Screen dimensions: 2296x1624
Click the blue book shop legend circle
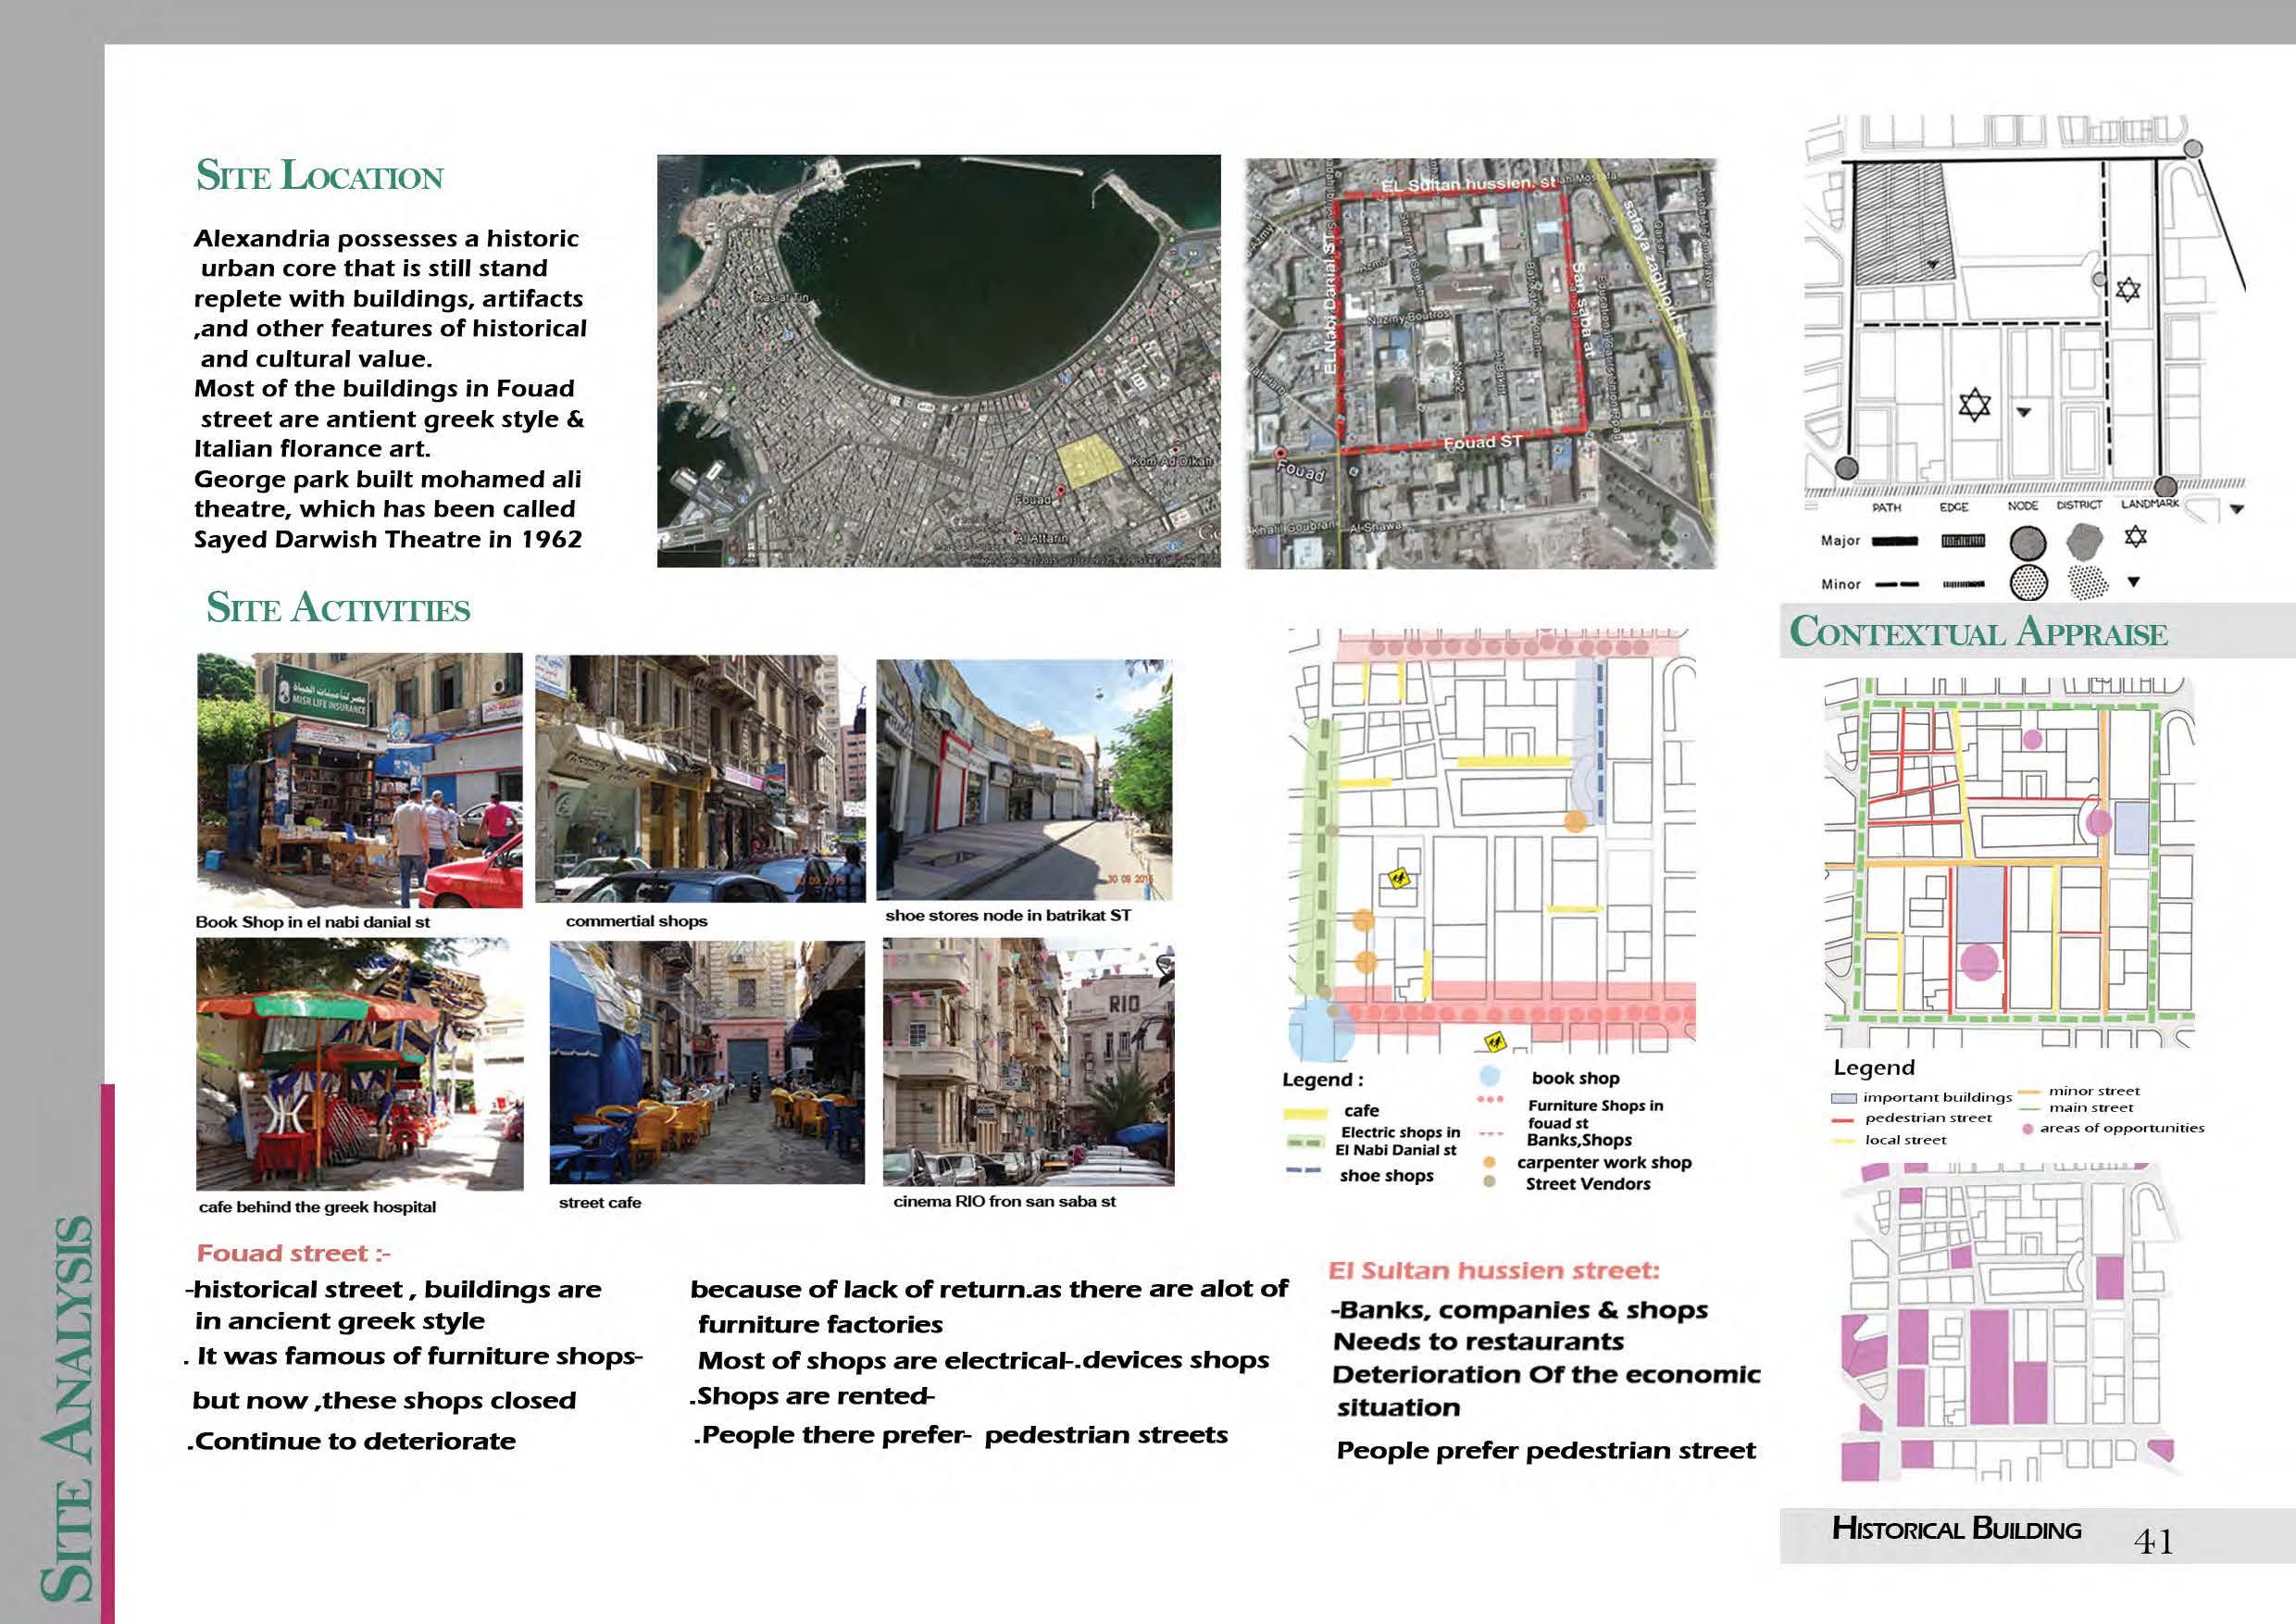tap(1489, 1077)
